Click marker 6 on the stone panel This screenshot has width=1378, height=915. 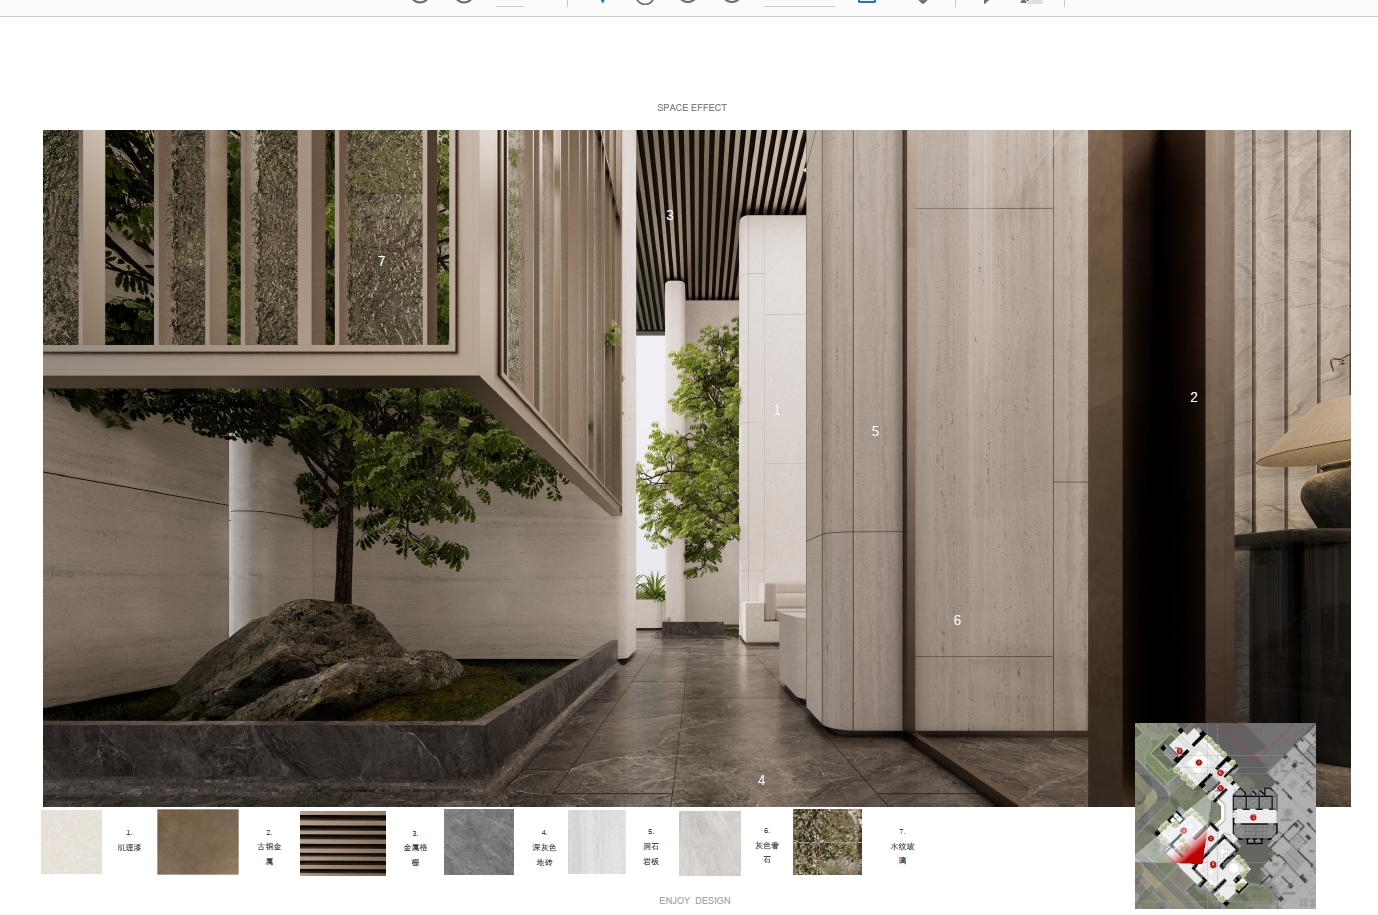tap(957, 620)
